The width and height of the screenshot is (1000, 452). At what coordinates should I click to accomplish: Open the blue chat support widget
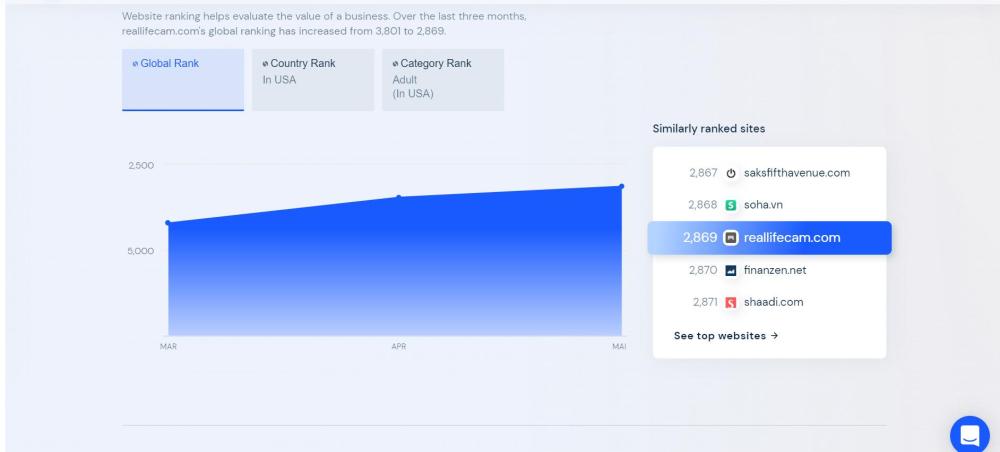[x=968, y=431]
